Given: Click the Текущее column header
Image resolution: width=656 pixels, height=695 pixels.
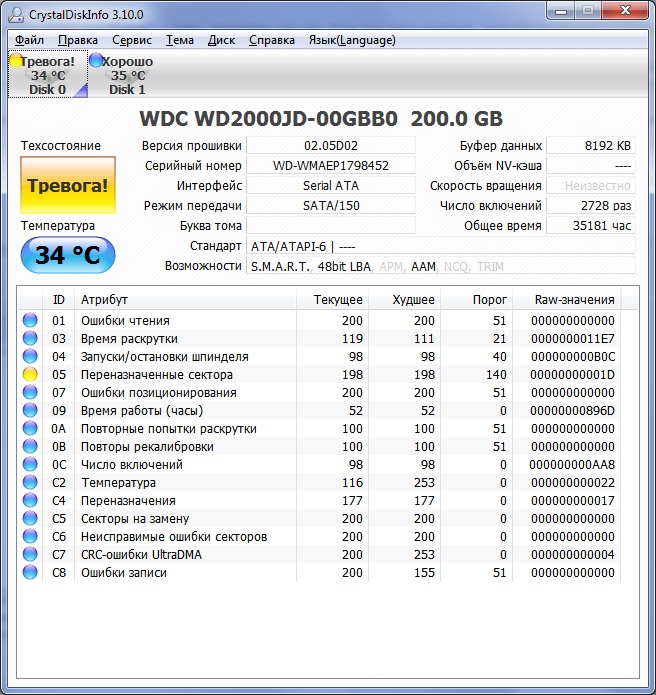Looking at the screenshot, I should pyautogui.click(x=332, y=300).
